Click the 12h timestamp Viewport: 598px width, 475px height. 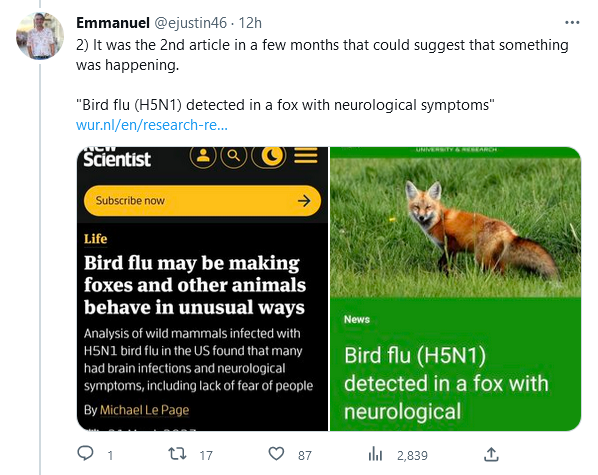(250, 23)
